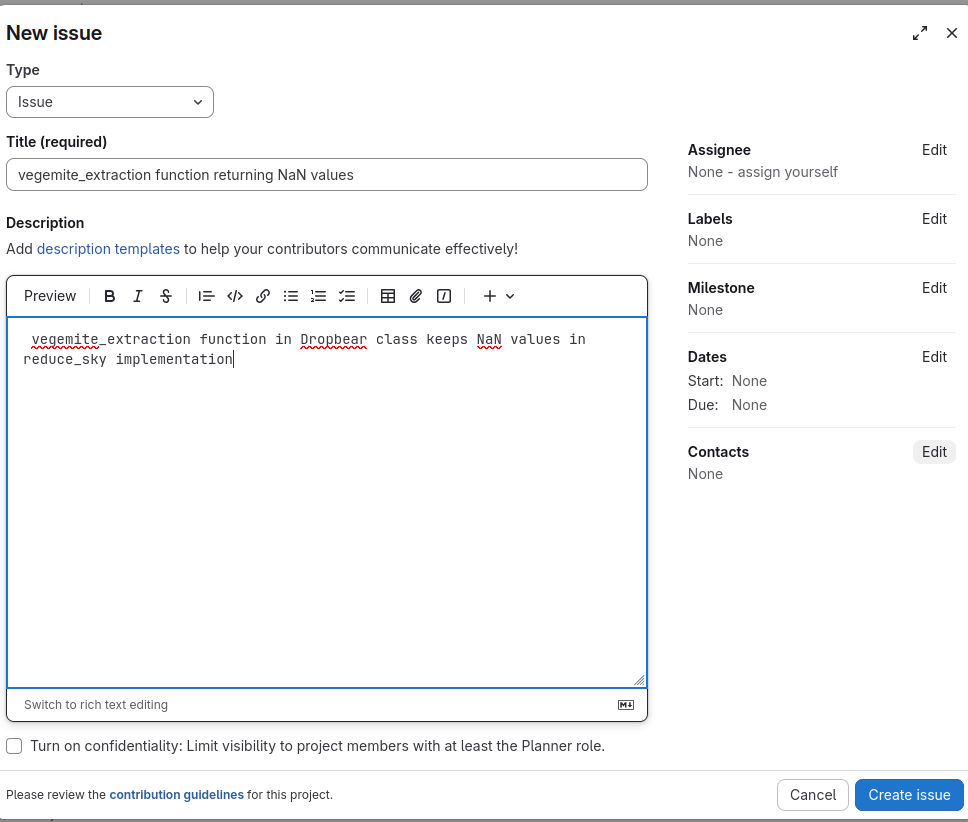Insert a code block using the code icon

235,296
